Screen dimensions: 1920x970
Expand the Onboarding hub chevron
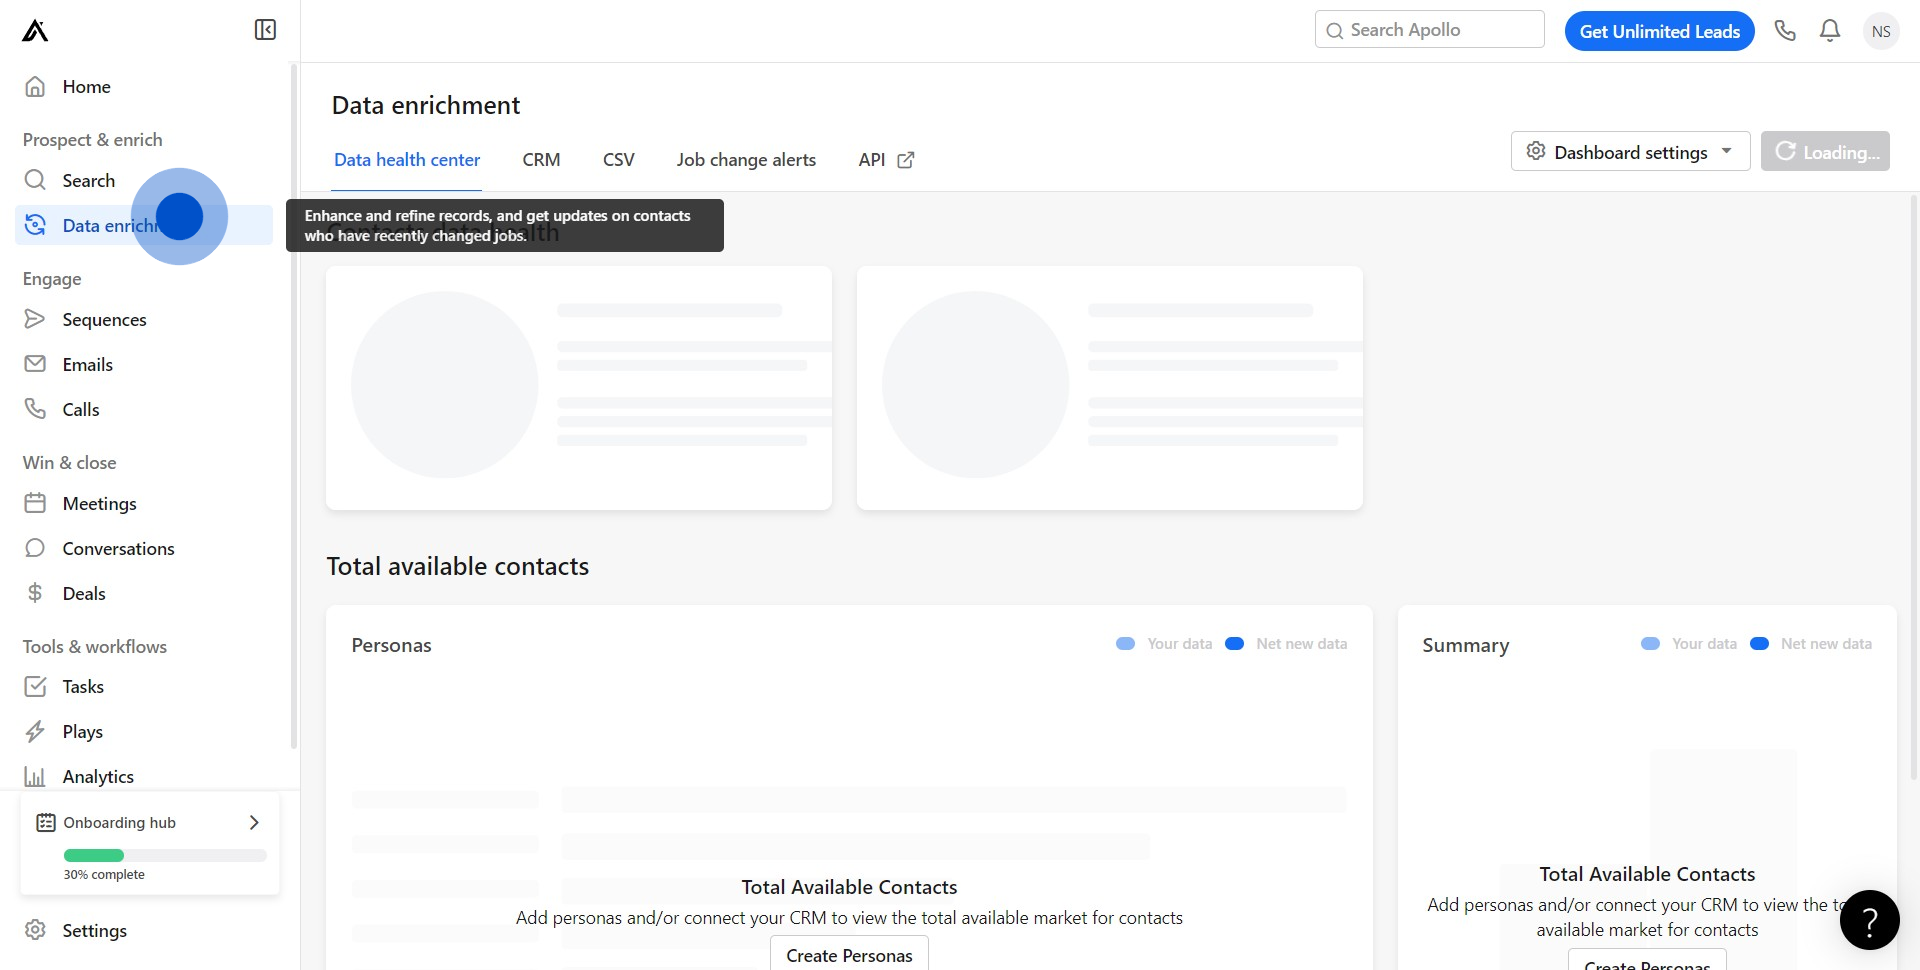[x=254, y=823]
